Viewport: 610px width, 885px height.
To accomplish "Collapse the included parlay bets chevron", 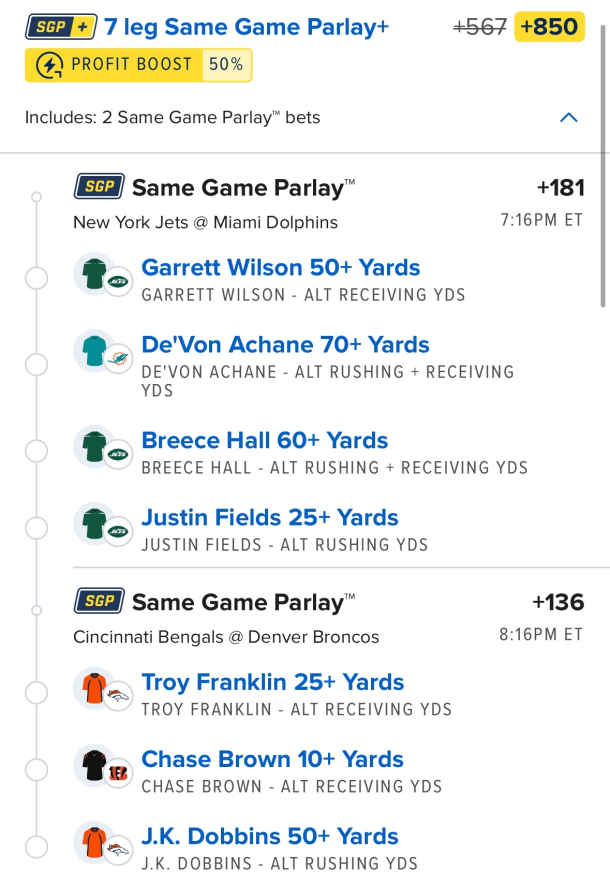I will pyautogui.click(x=568, y=118).
